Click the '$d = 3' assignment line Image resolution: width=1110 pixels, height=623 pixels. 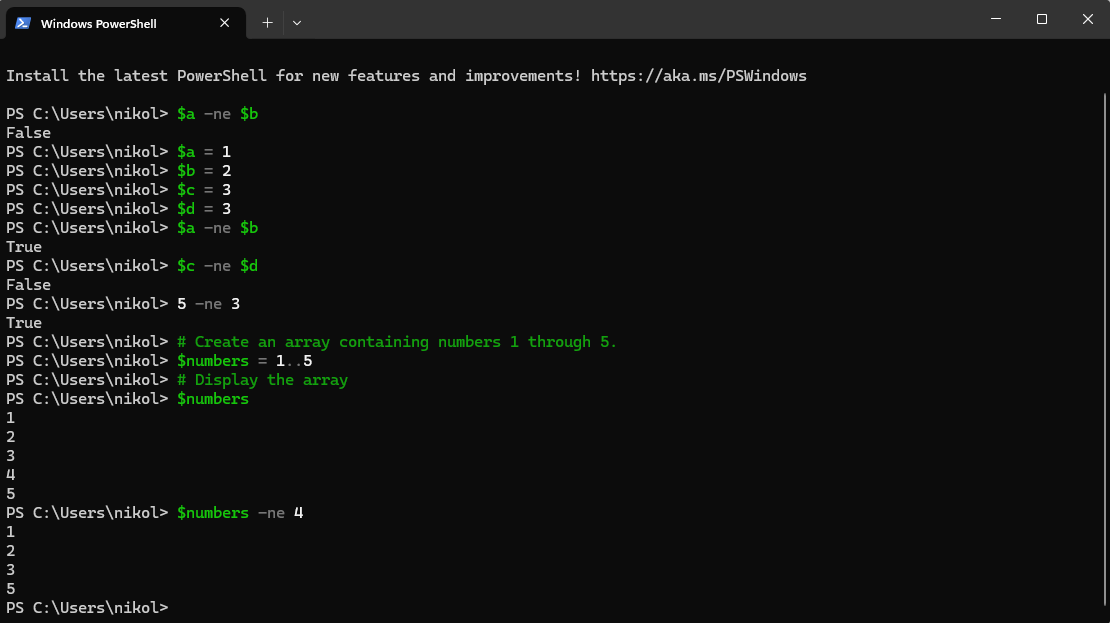pos(119,209)
